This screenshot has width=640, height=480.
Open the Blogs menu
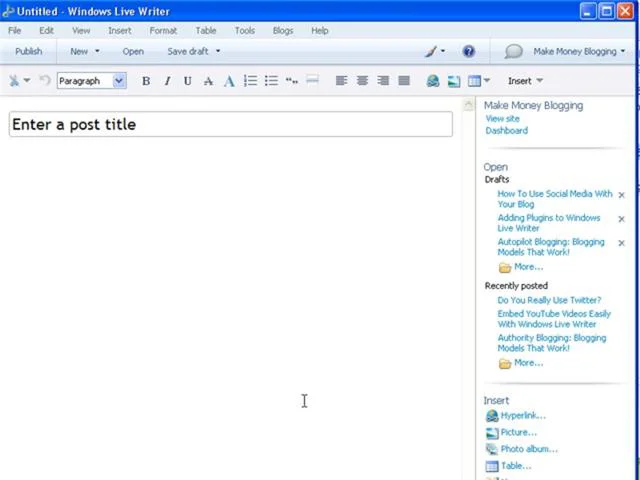point(283,31)
